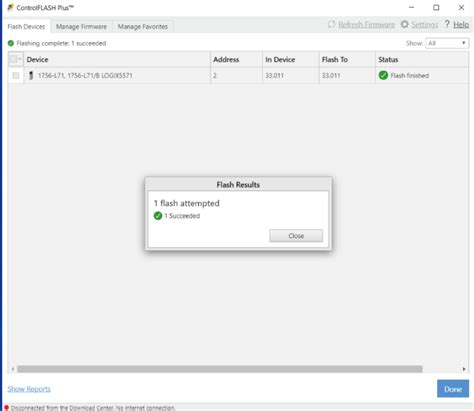Screen dimensions: 474x411
Task: Select the 1756-L71/B LOGIX5571 device name
Action: point(85,76)
